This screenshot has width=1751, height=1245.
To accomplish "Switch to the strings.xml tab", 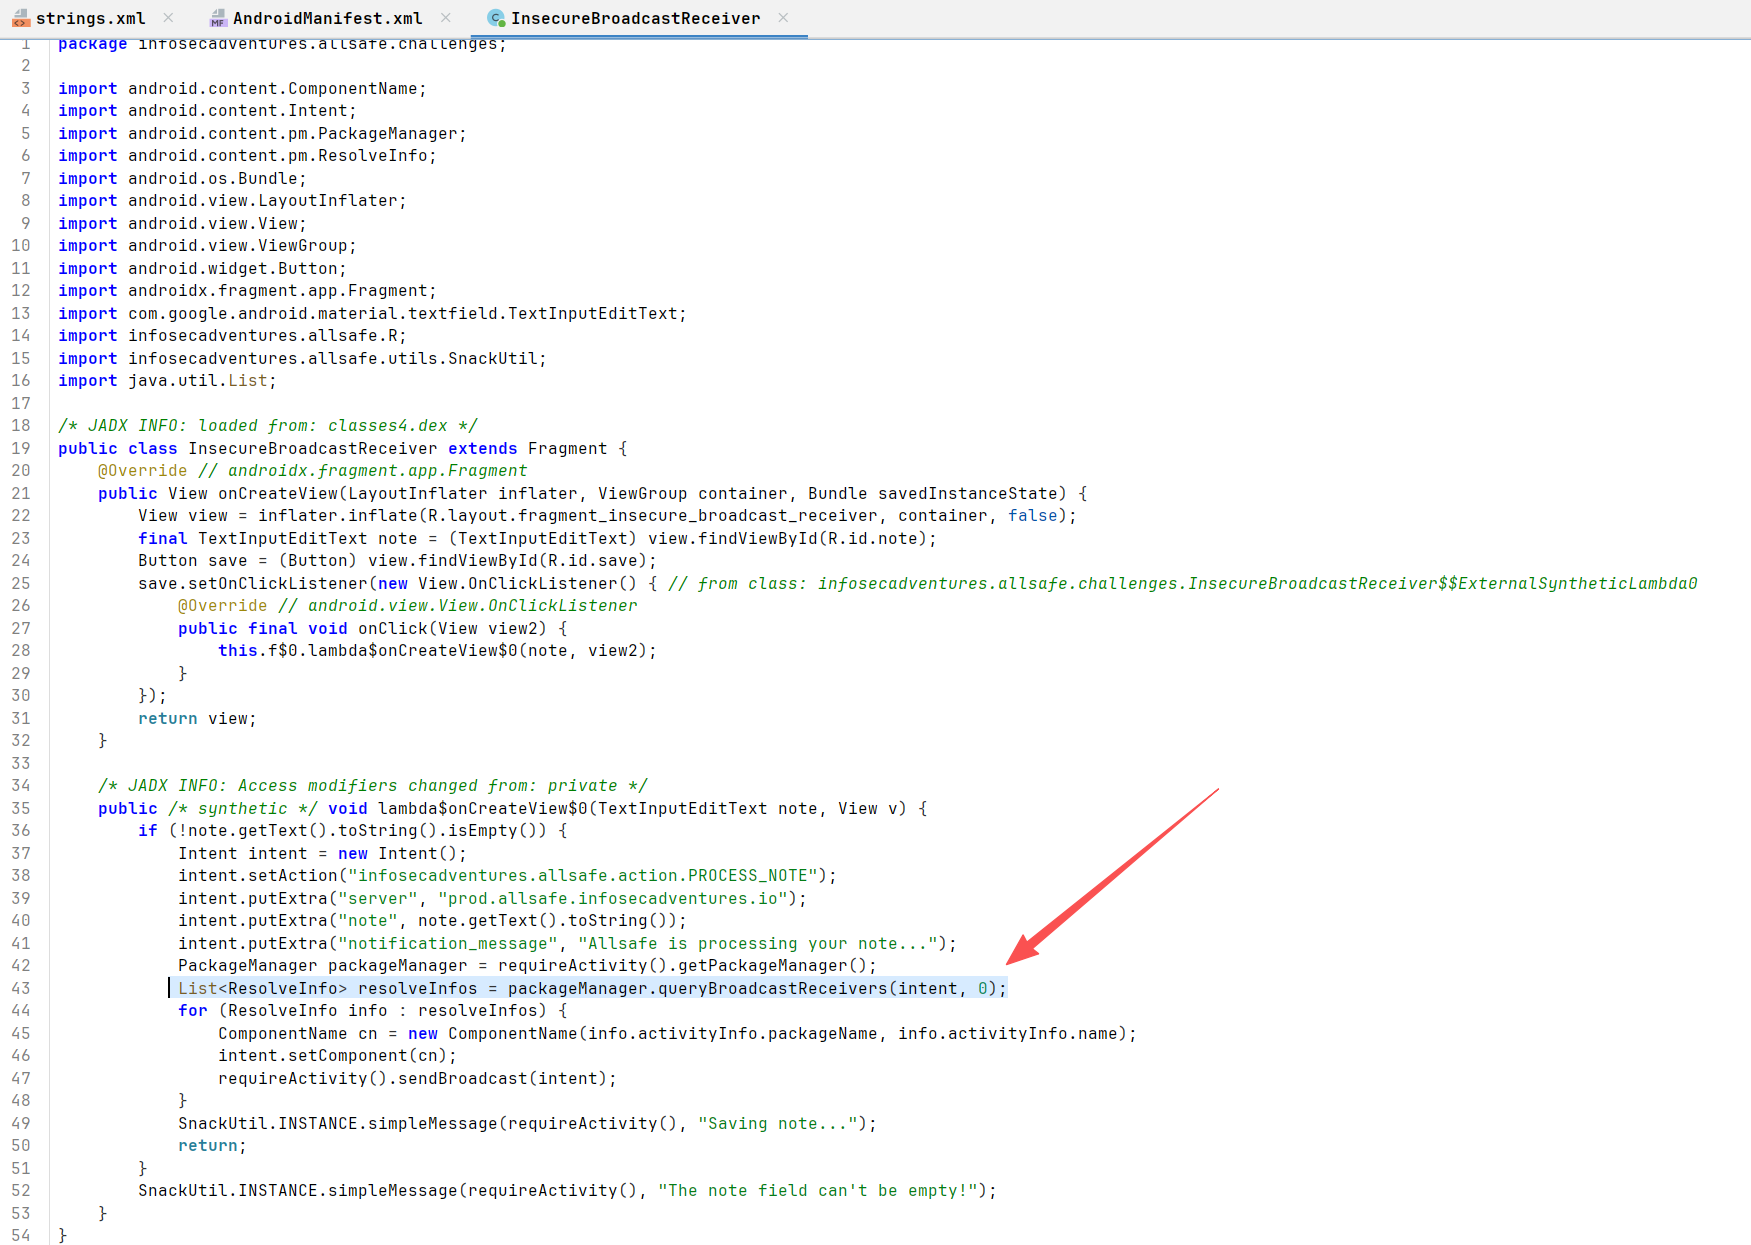I will (x=90, y=18).
